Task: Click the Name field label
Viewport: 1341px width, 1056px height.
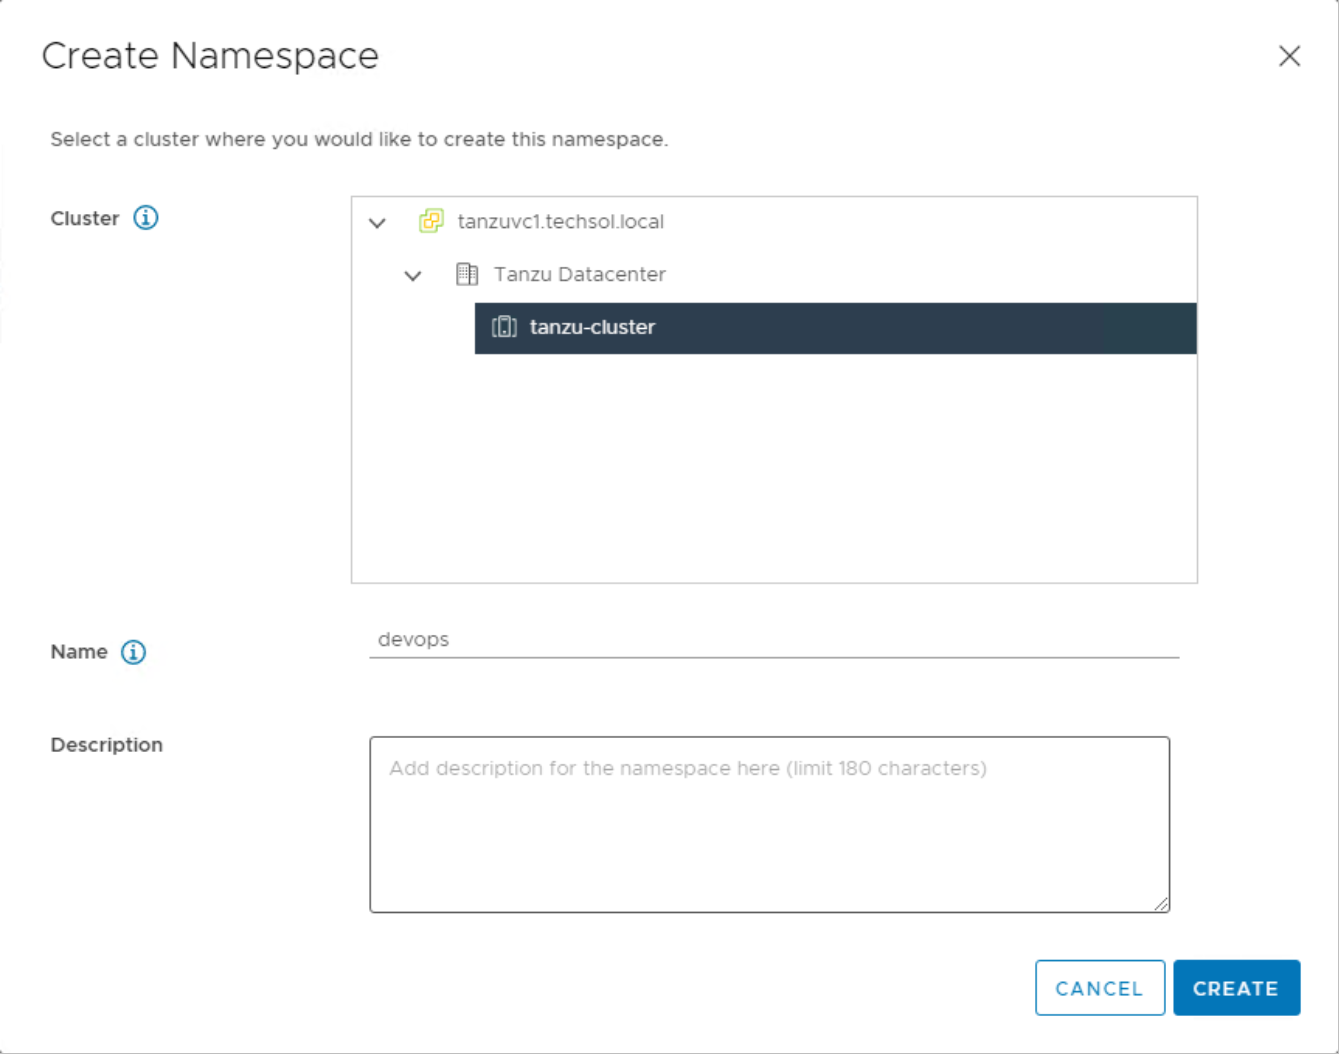Action: 79,652
